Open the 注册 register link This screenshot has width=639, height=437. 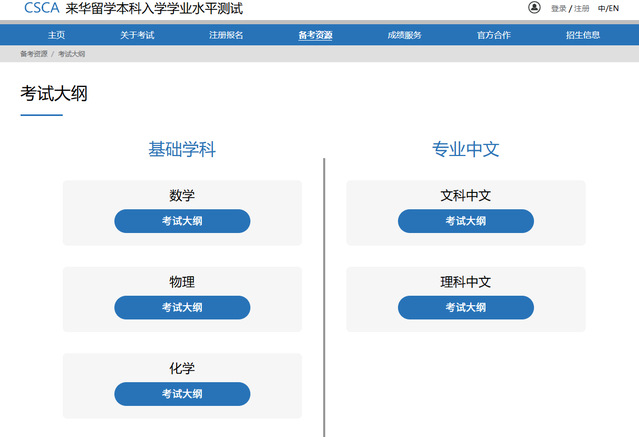coord(582,9)
